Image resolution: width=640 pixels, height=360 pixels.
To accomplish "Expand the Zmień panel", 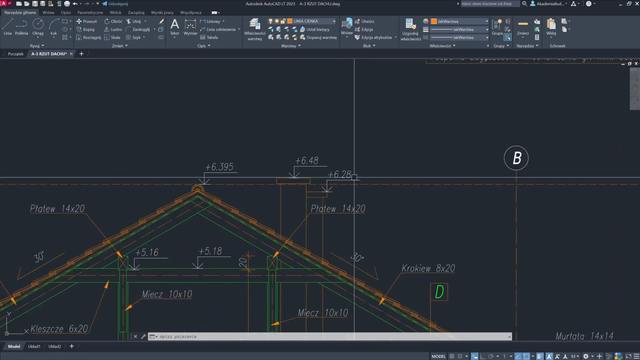I will point(120,46).
